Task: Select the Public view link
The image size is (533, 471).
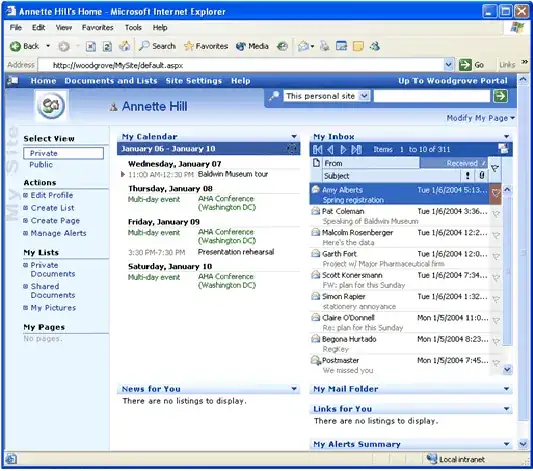Action: (41, 164)
